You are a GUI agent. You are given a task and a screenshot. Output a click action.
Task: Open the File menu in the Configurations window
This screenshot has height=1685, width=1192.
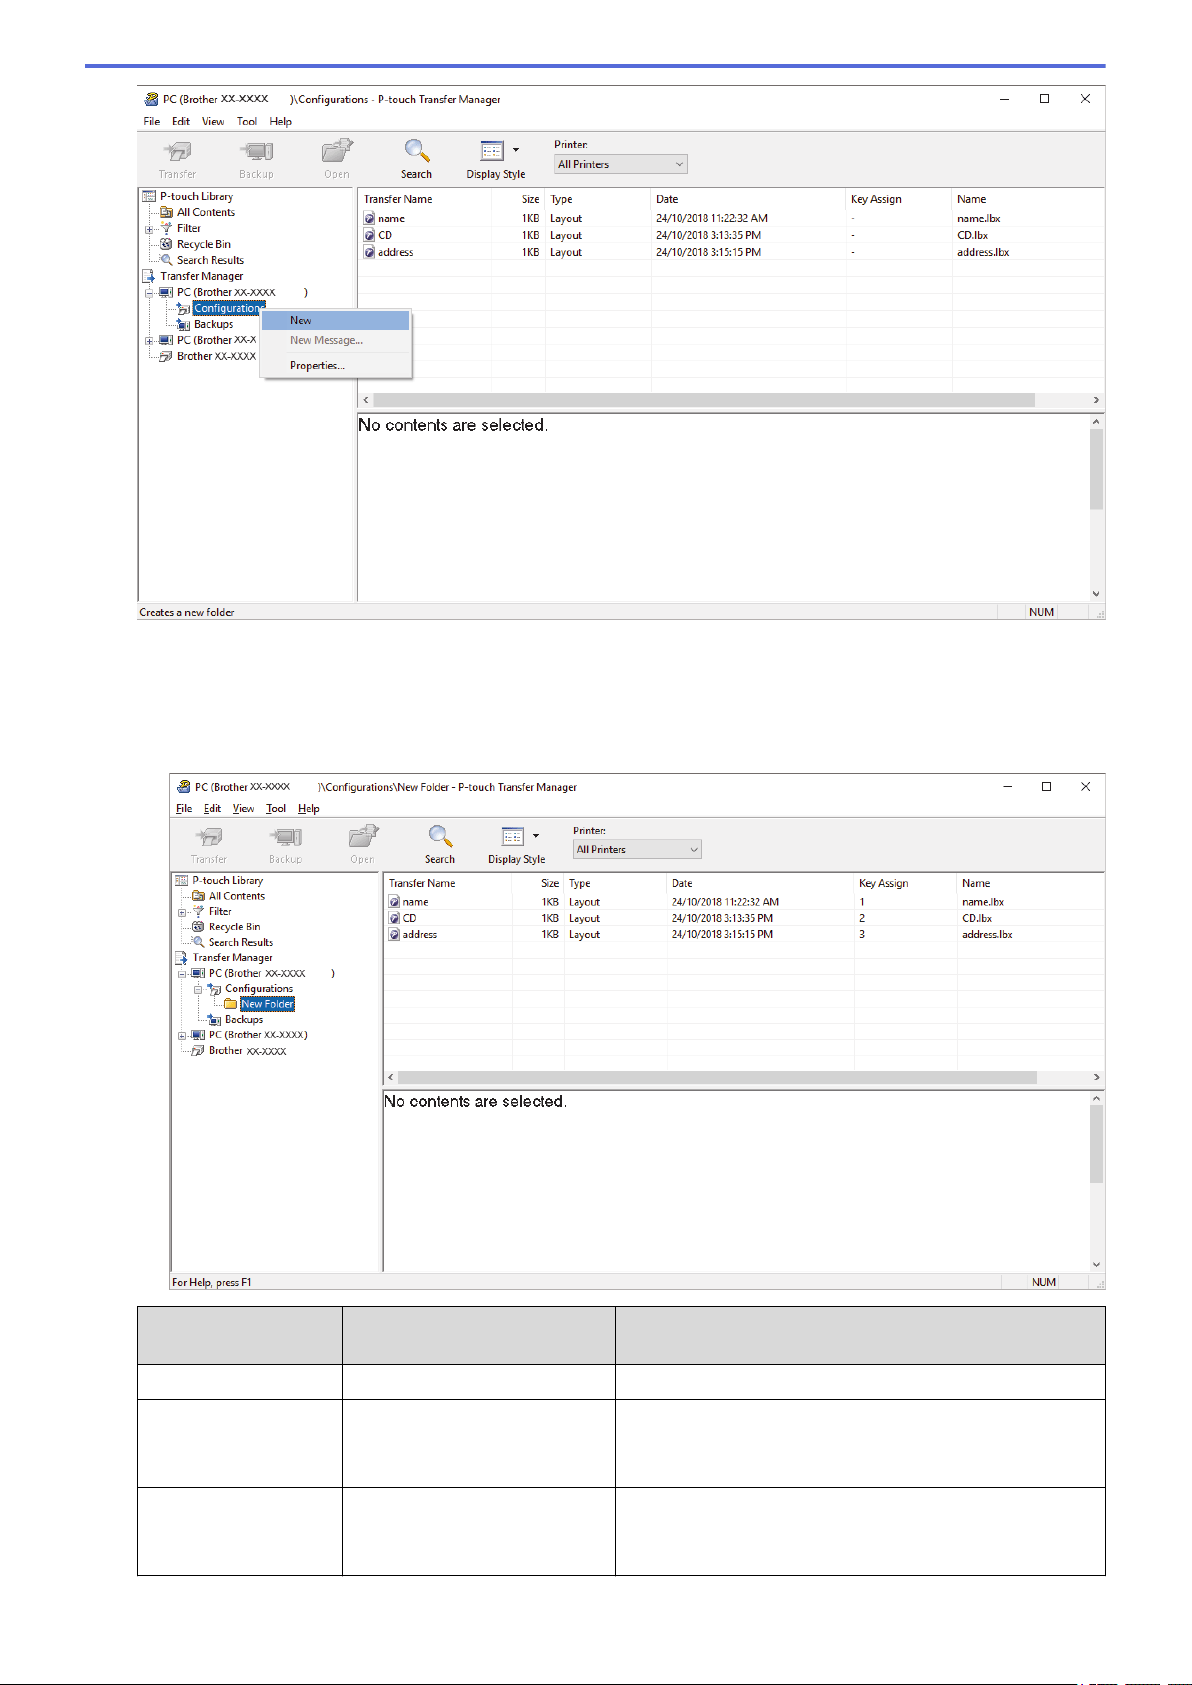[152, 121]
